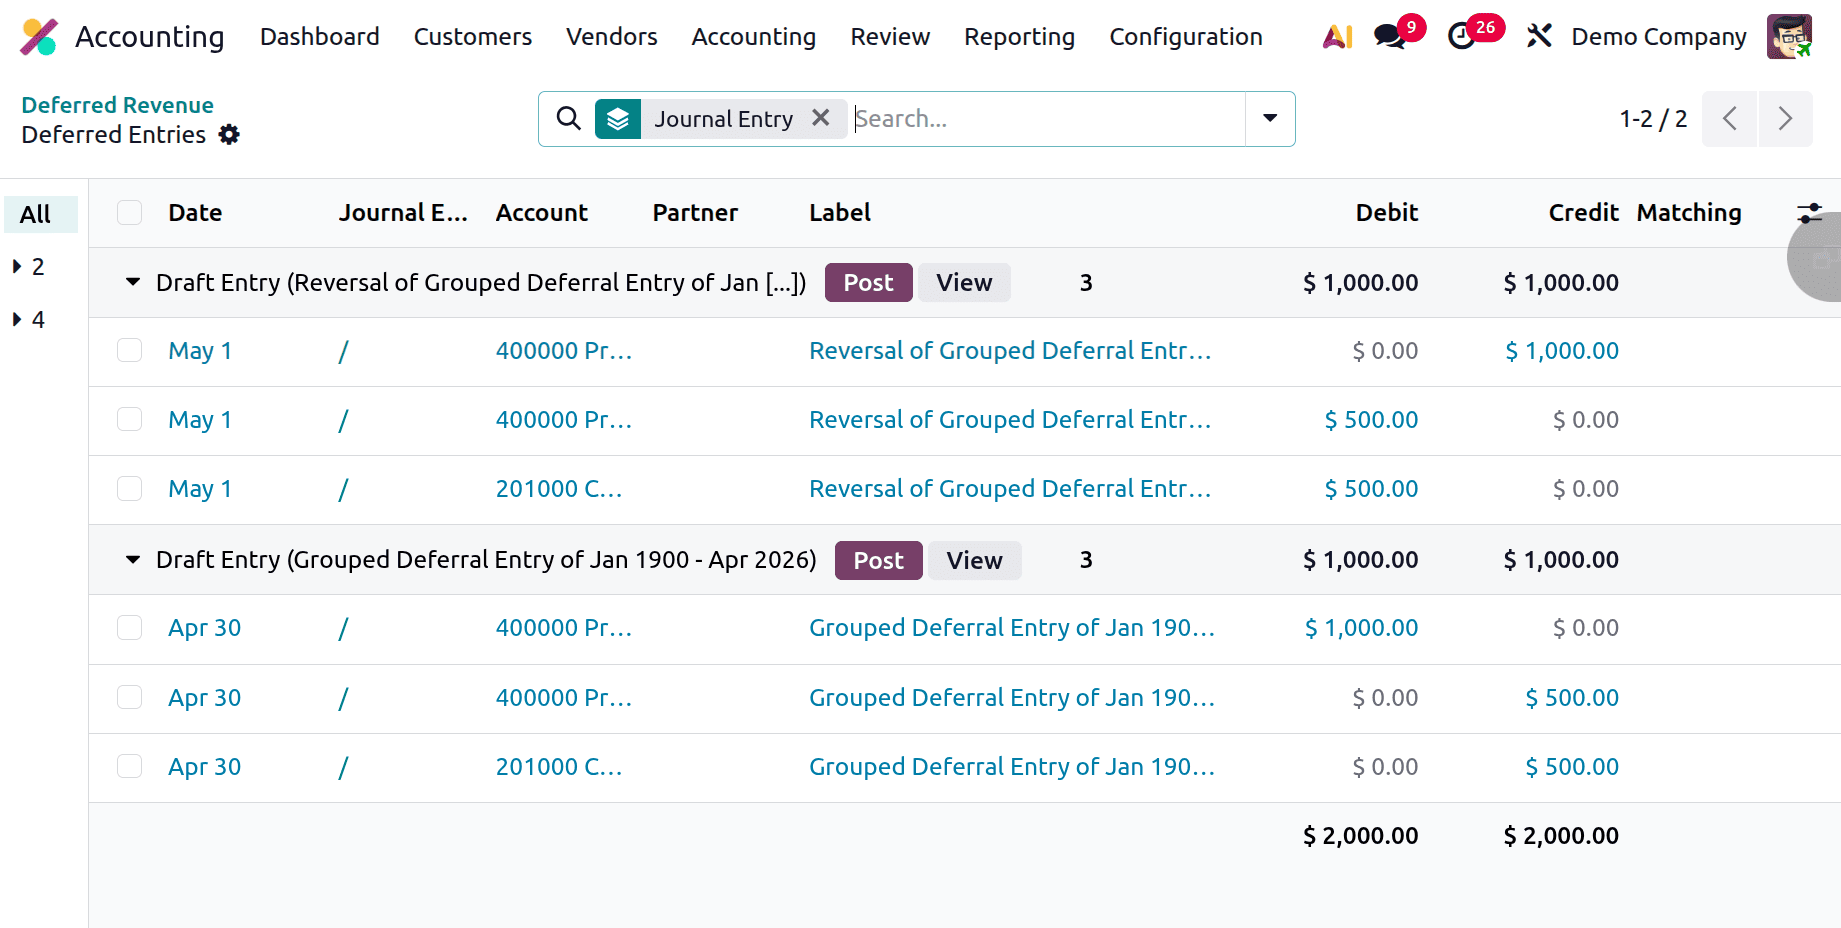Click the Accounting app logo
The width and height of the screenshot is (1841, 928).
(x=38, y=36)
